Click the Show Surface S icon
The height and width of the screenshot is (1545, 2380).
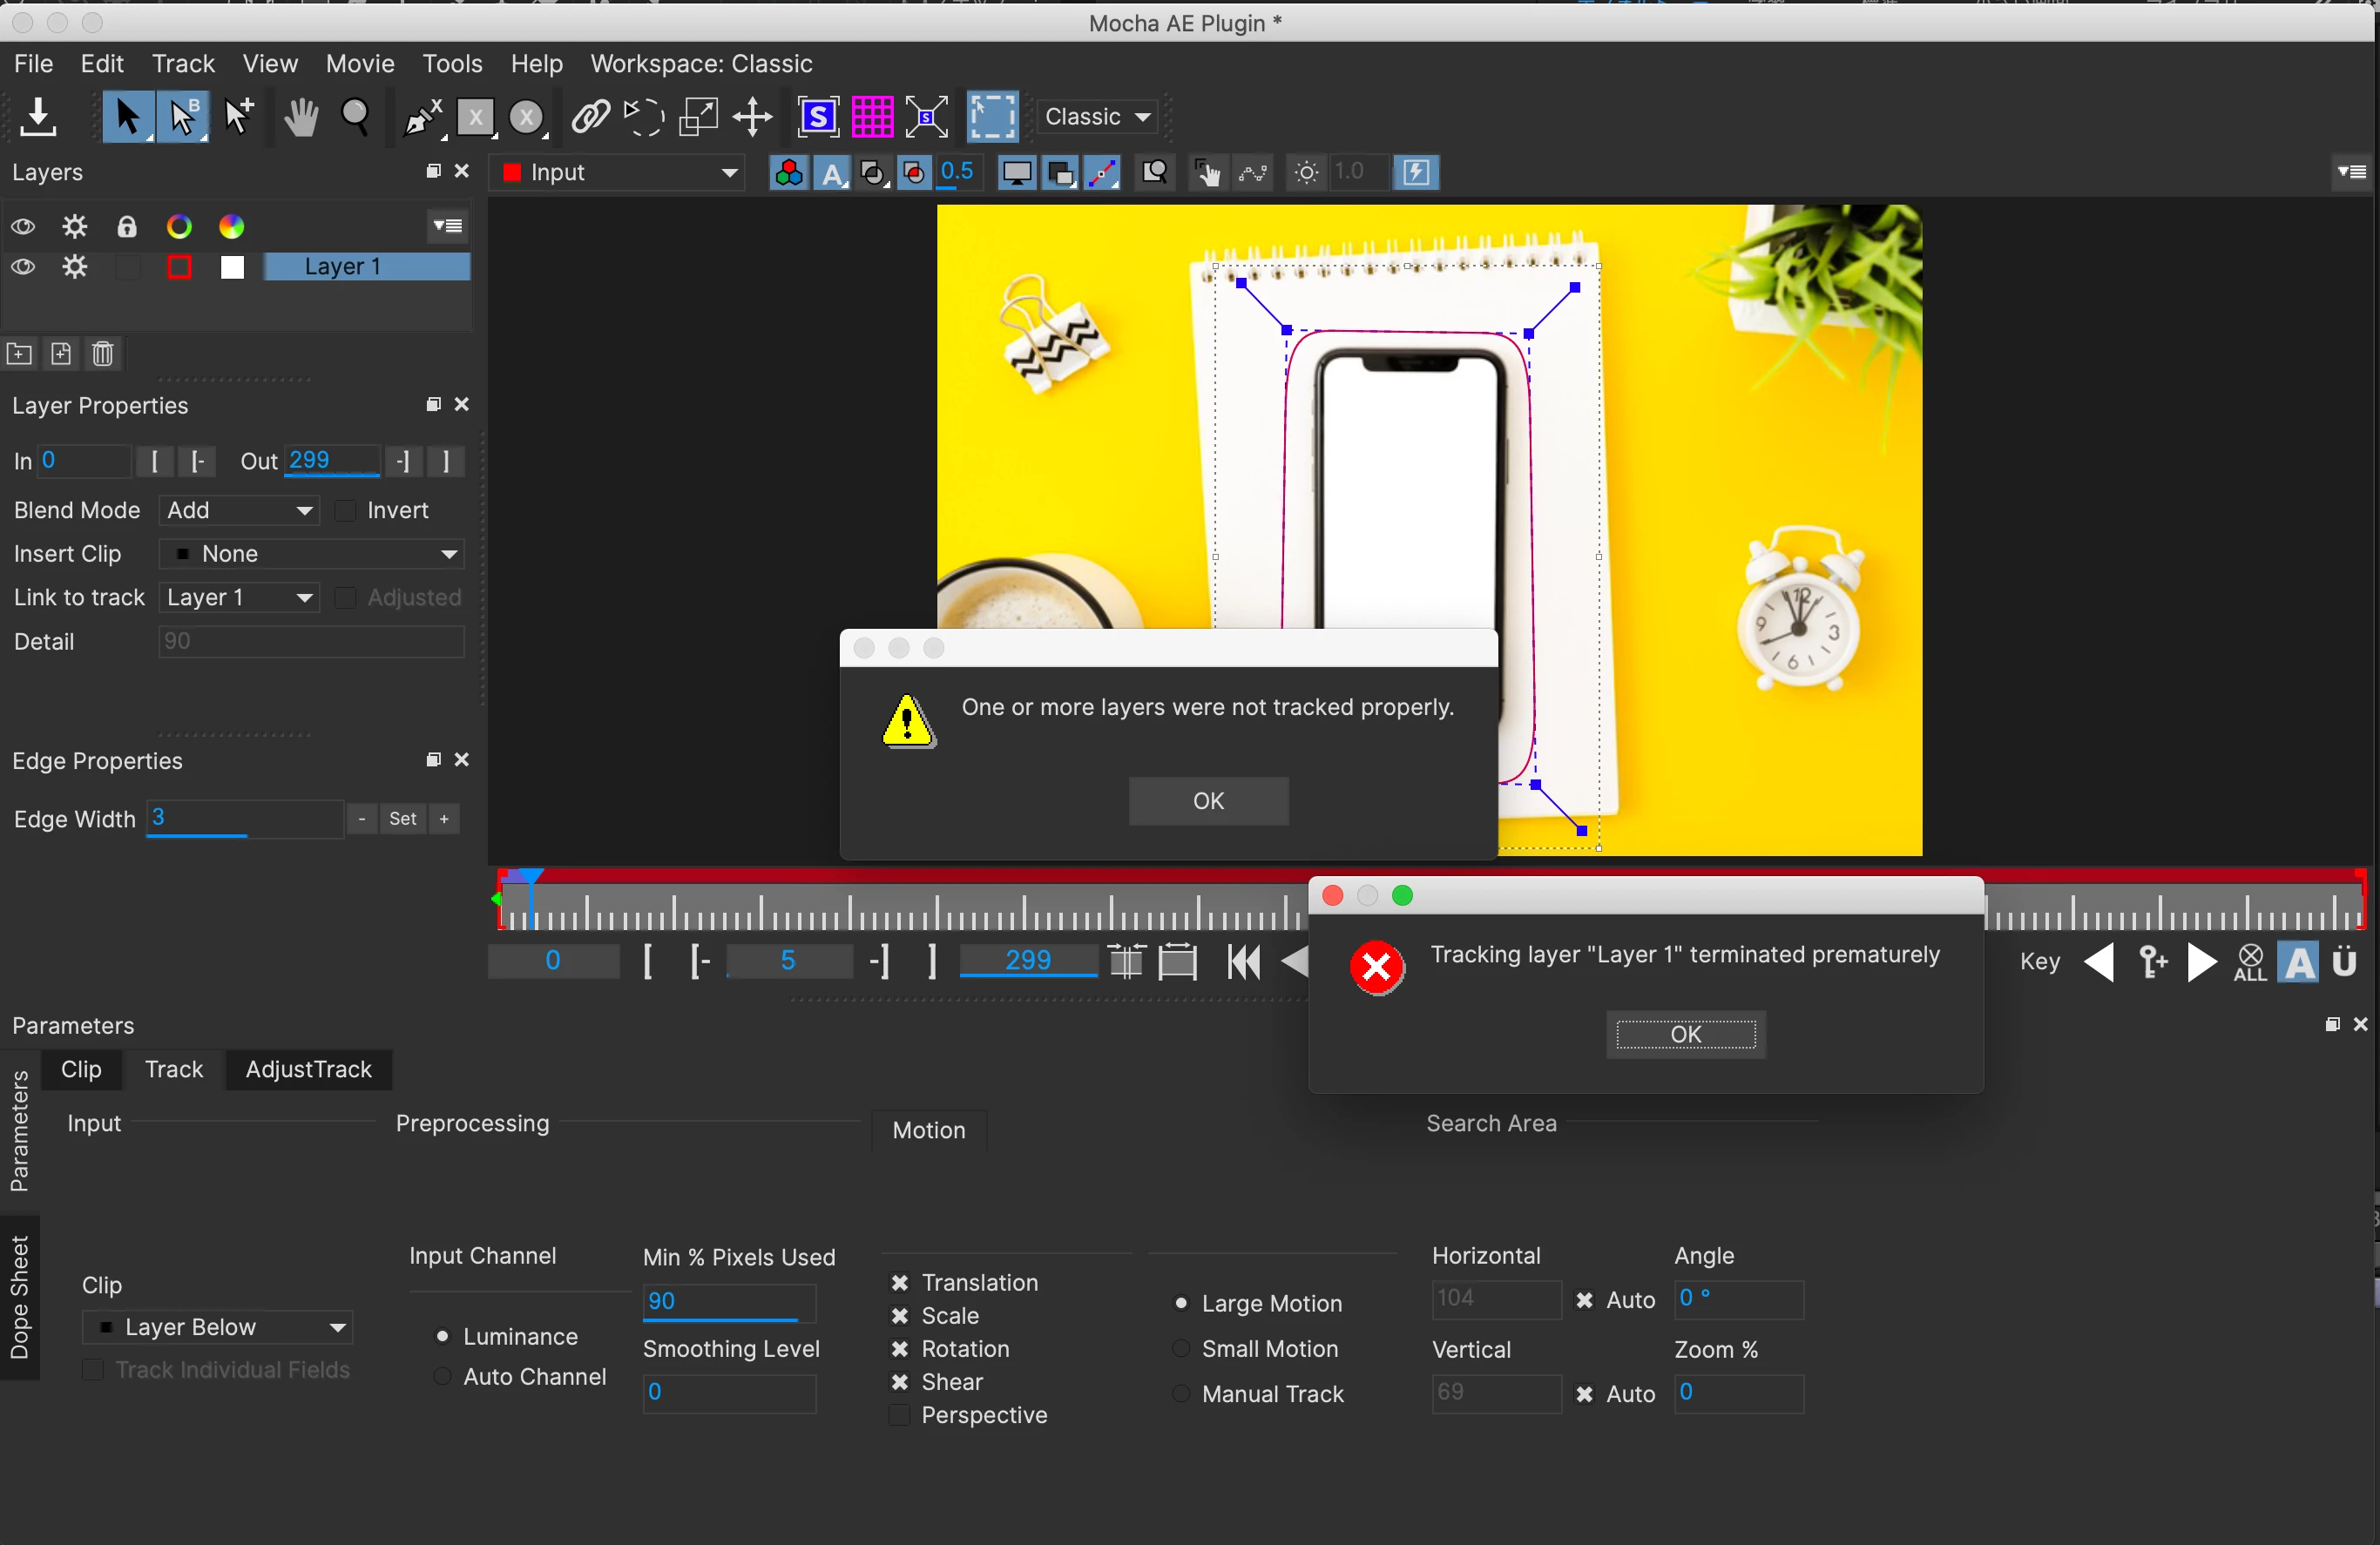click(818, 118)
